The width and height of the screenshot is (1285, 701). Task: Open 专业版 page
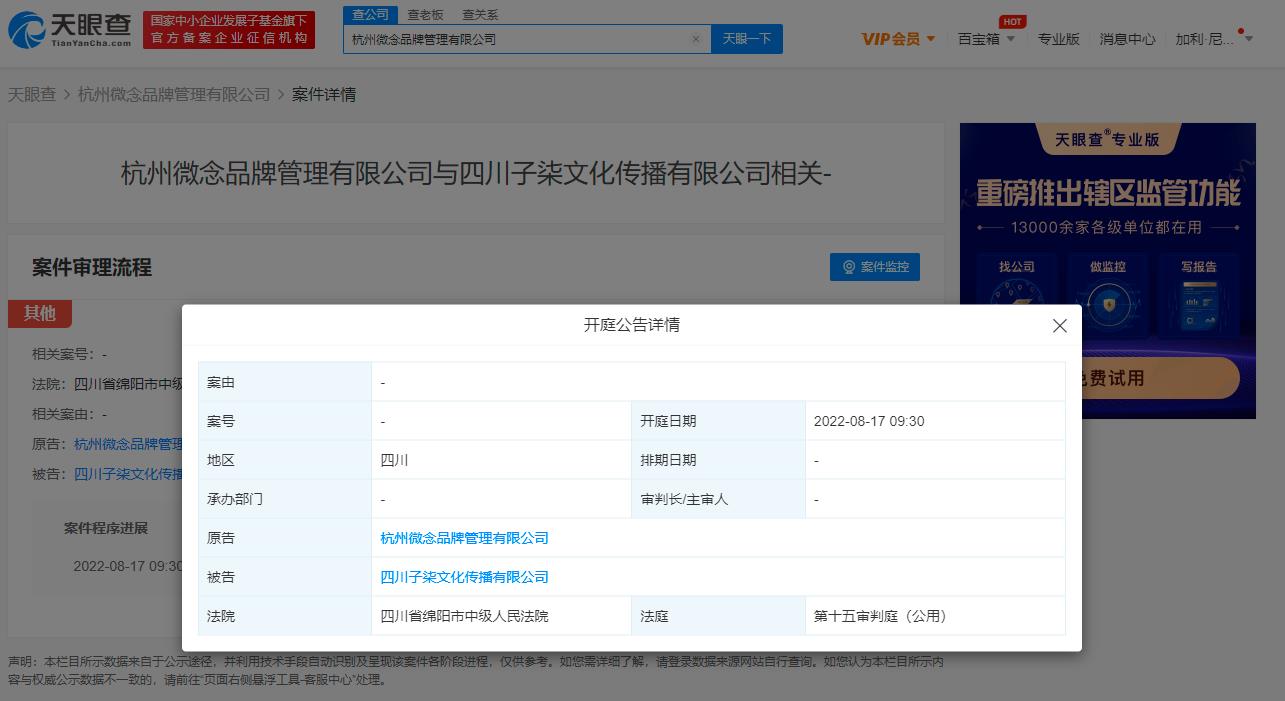point(1058,39)
